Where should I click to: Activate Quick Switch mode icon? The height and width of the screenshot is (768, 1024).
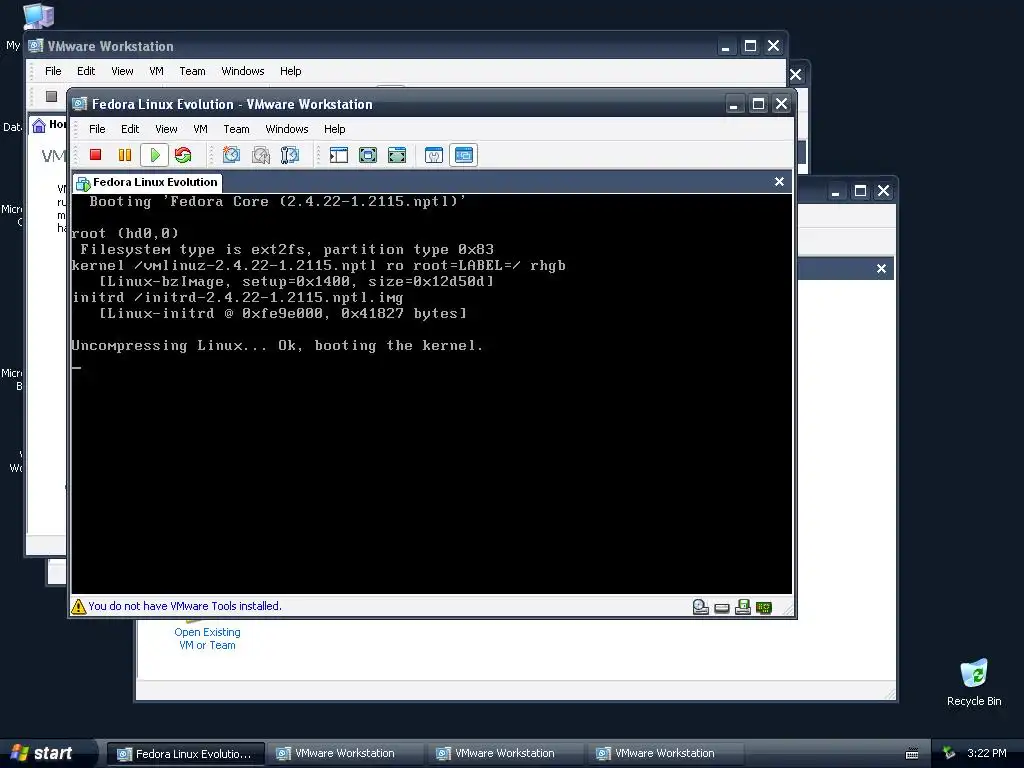397,155
